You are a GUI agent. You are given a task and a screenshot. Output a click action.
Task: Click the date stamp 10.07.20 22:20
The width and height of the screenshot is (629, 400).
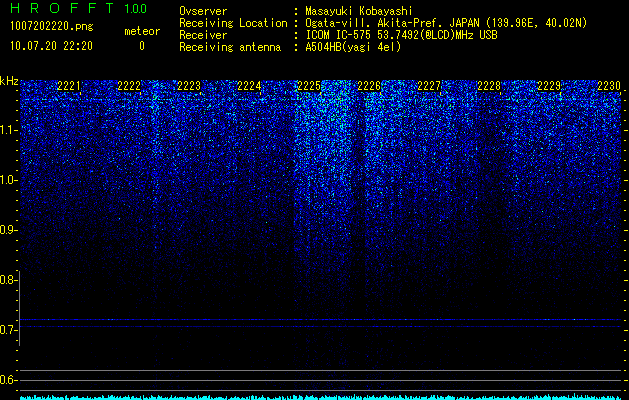[x=51, y=46]
